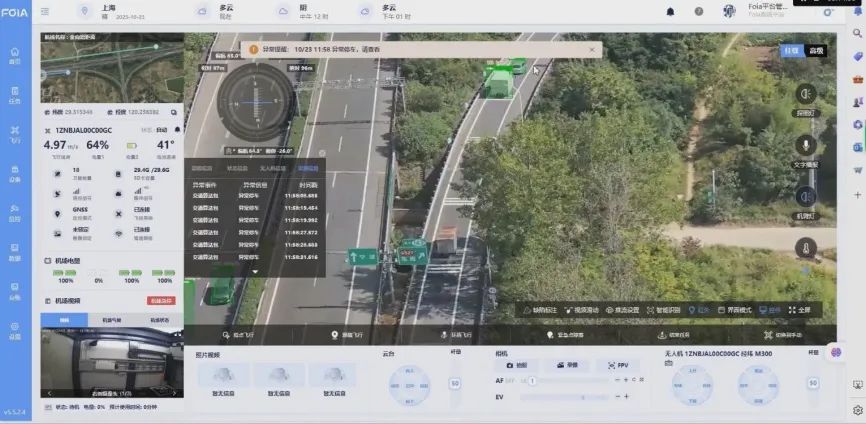Select the Anomaly info tab above the event table

click(x=308, y=169)
